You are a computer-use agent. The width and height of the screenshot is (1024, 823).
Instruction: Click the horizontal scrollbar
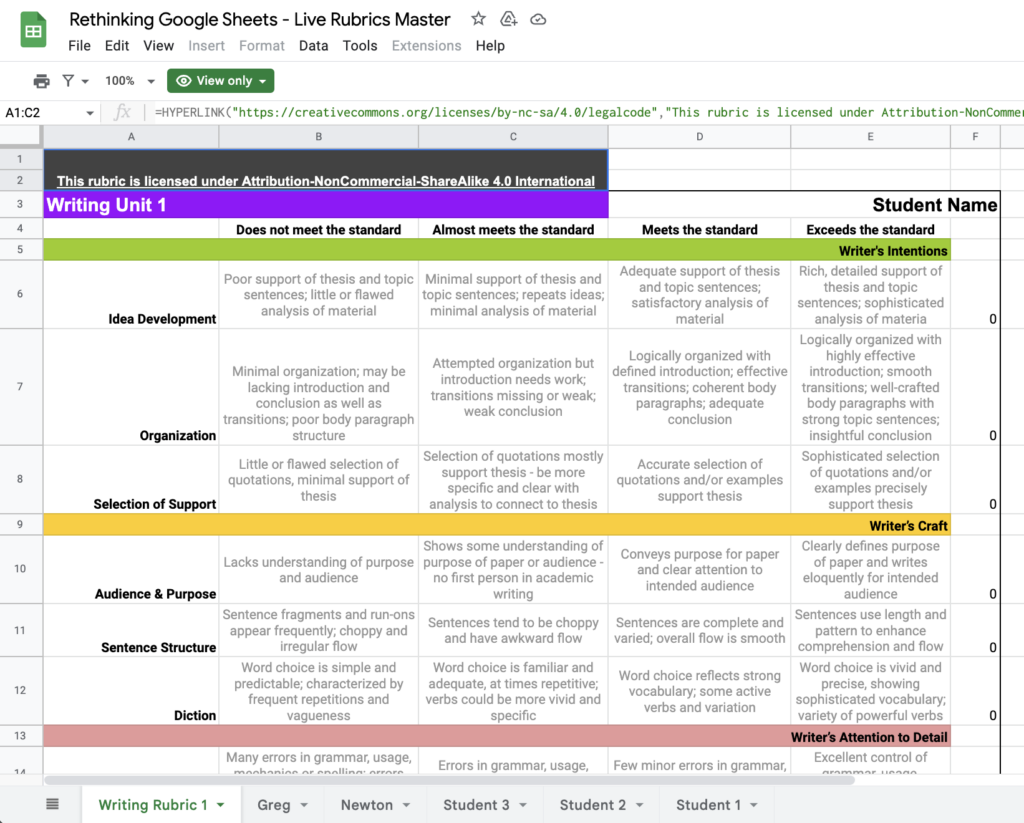pyautogui.click(x=449, y=780)
